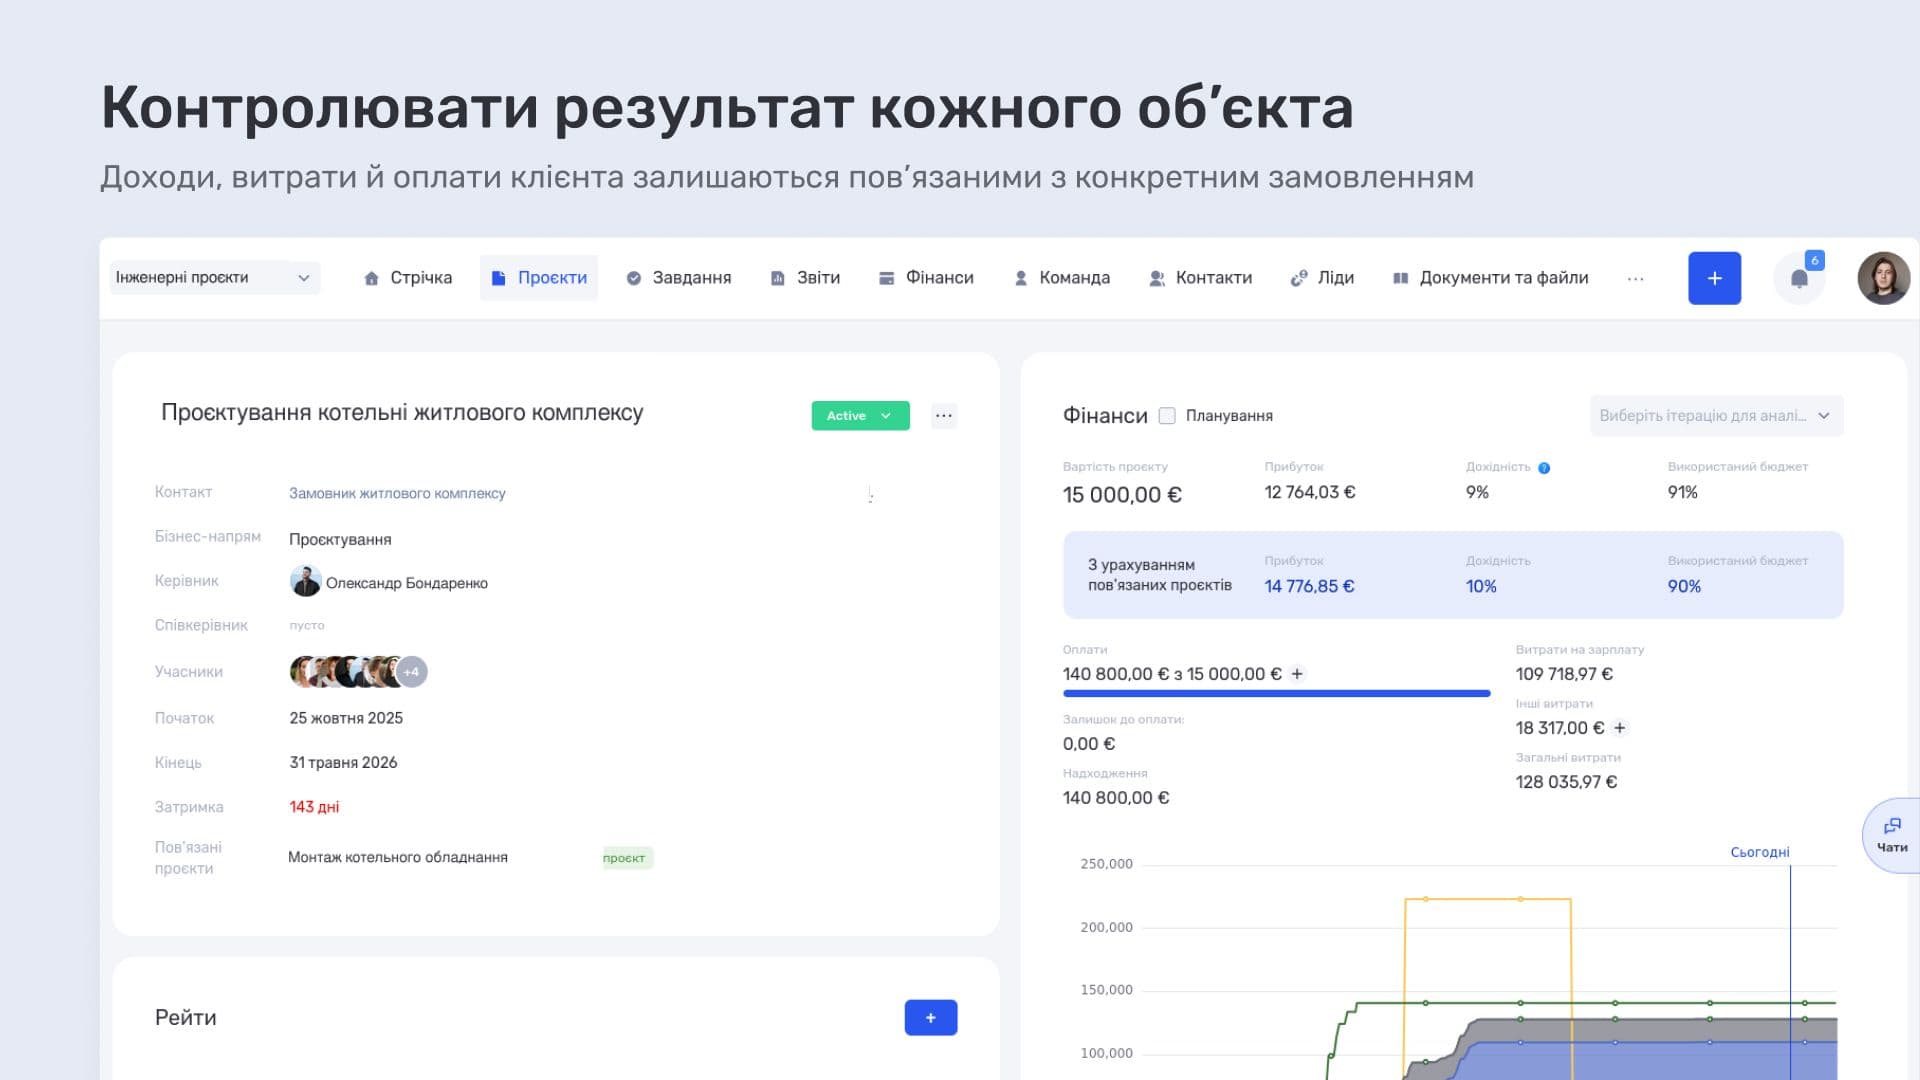
Task: Add a new rate in Рейти section
Action: [x=930, y=1017]
